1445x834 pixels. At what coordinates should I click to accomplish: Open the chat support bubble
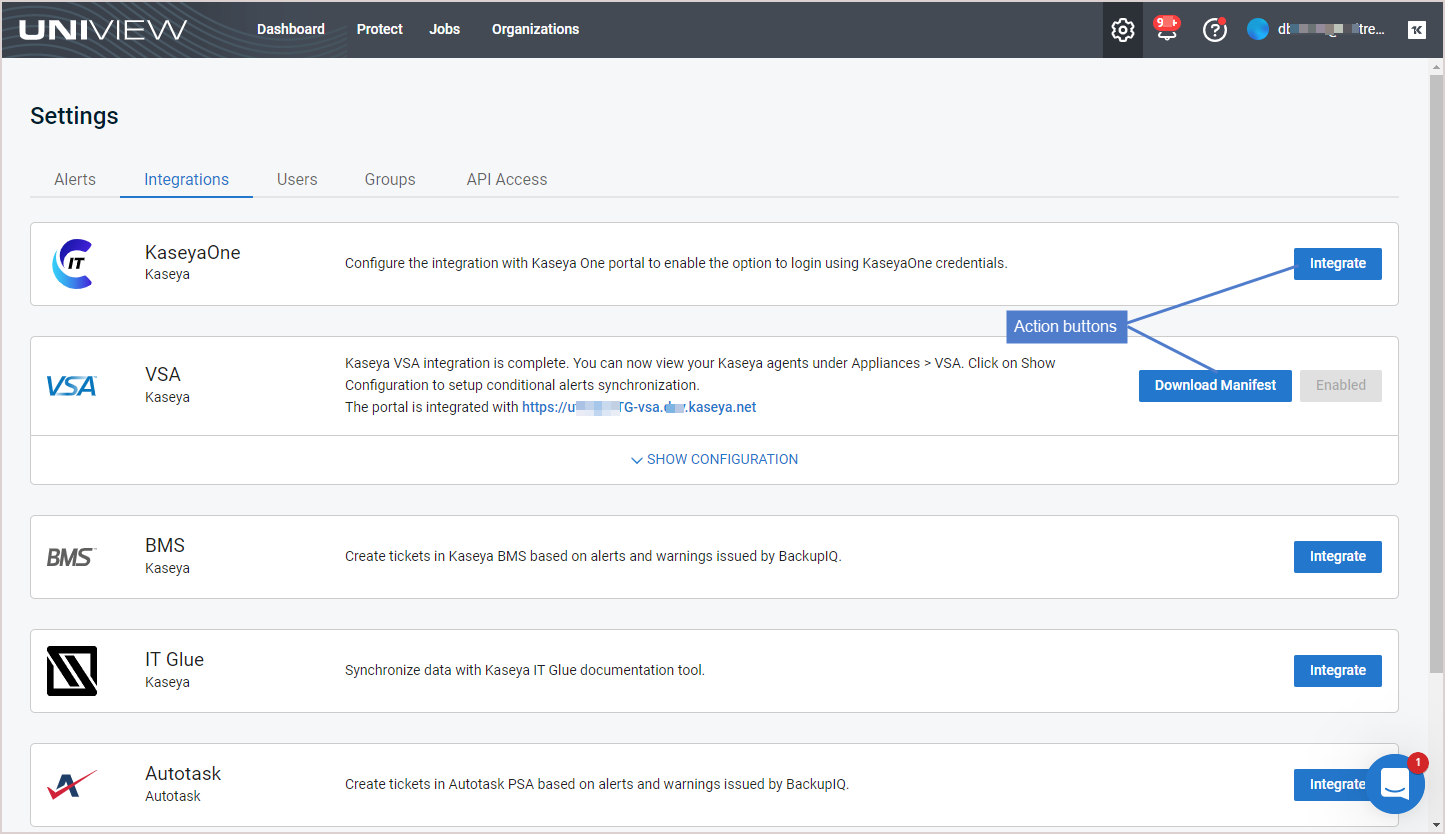pyautogui.click(x=1395, y=784)
